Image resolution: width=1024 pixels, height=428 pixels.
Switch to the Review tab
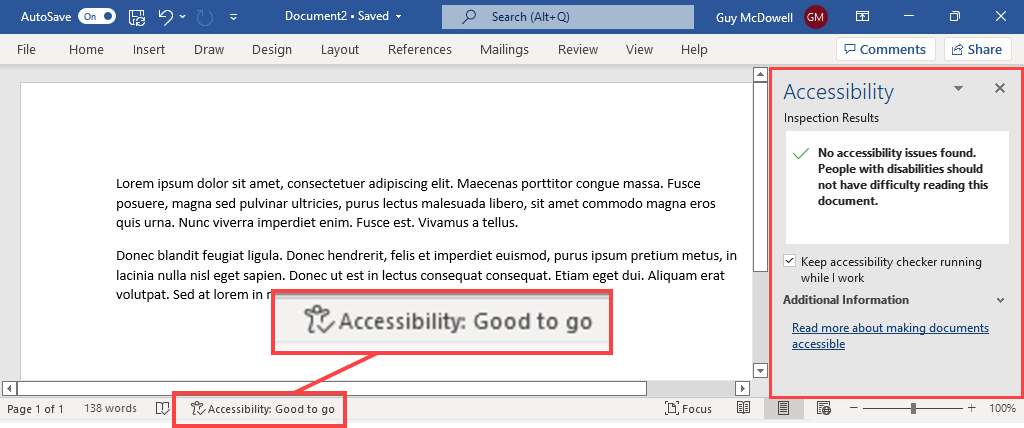pyautogui.click(x=578, y=50)
